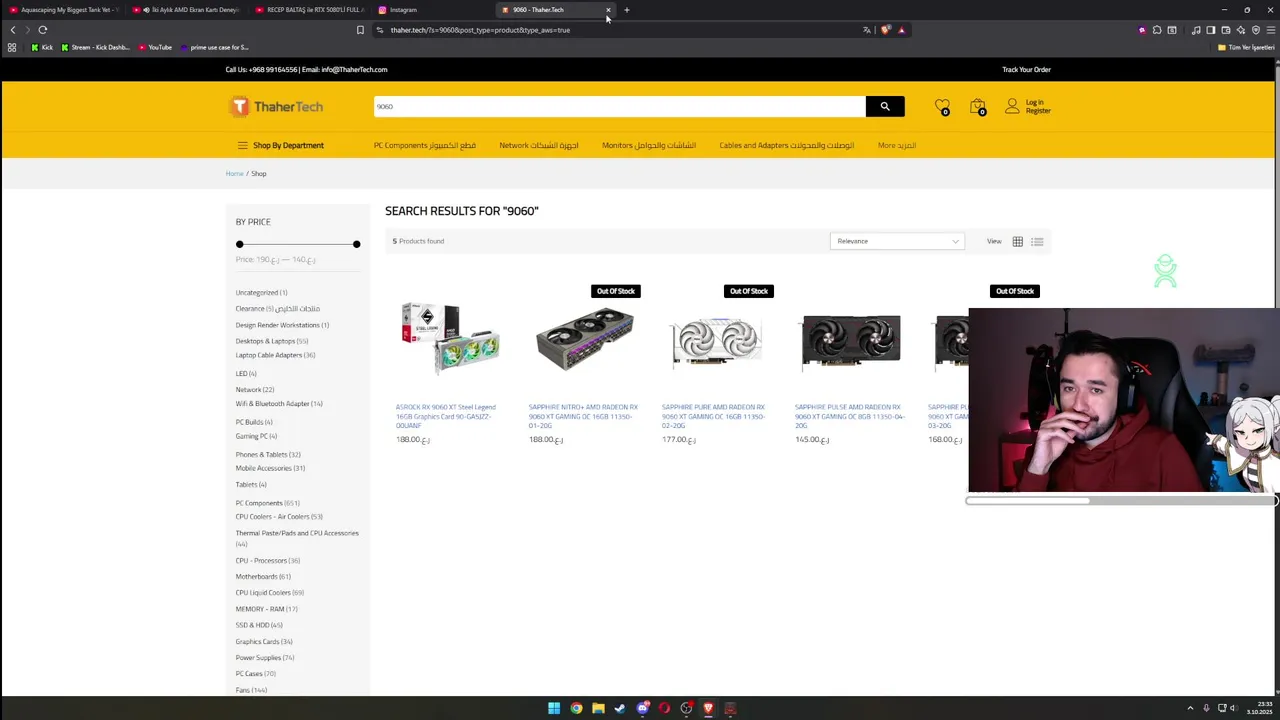Open the Brave Shields lion icon
The image size is (1280, 720).
coord(885,30)
